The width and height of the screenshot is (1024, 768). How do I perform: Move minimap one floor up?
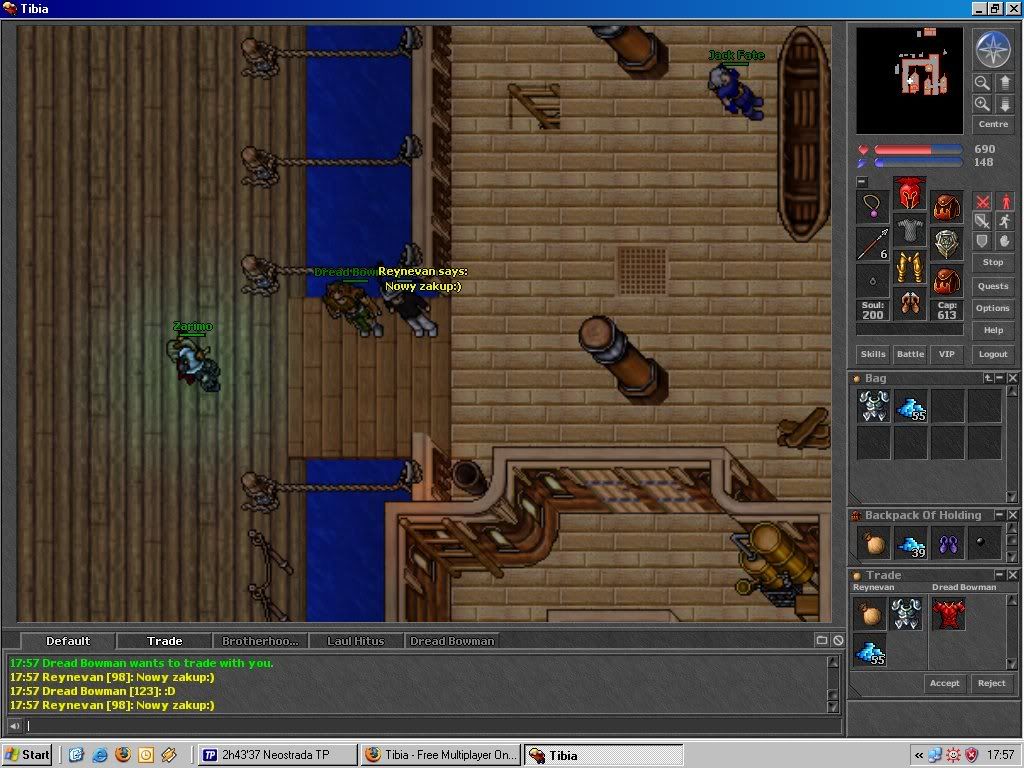point(1004,83)
